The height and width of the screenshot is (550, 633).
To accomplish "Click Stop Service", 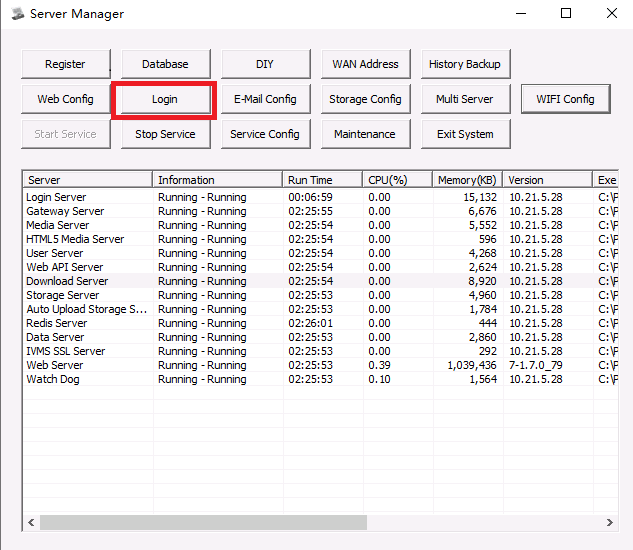I will 166,134.
